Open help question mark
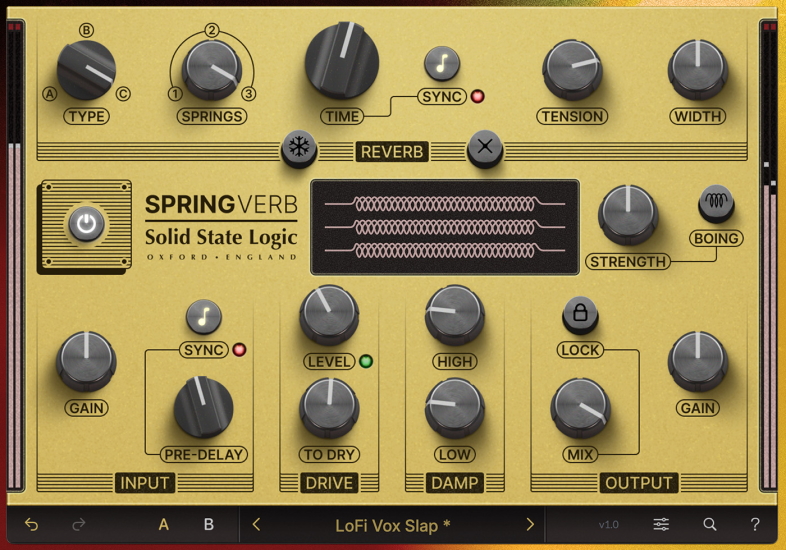786x550 pixels. pos(755,524)
